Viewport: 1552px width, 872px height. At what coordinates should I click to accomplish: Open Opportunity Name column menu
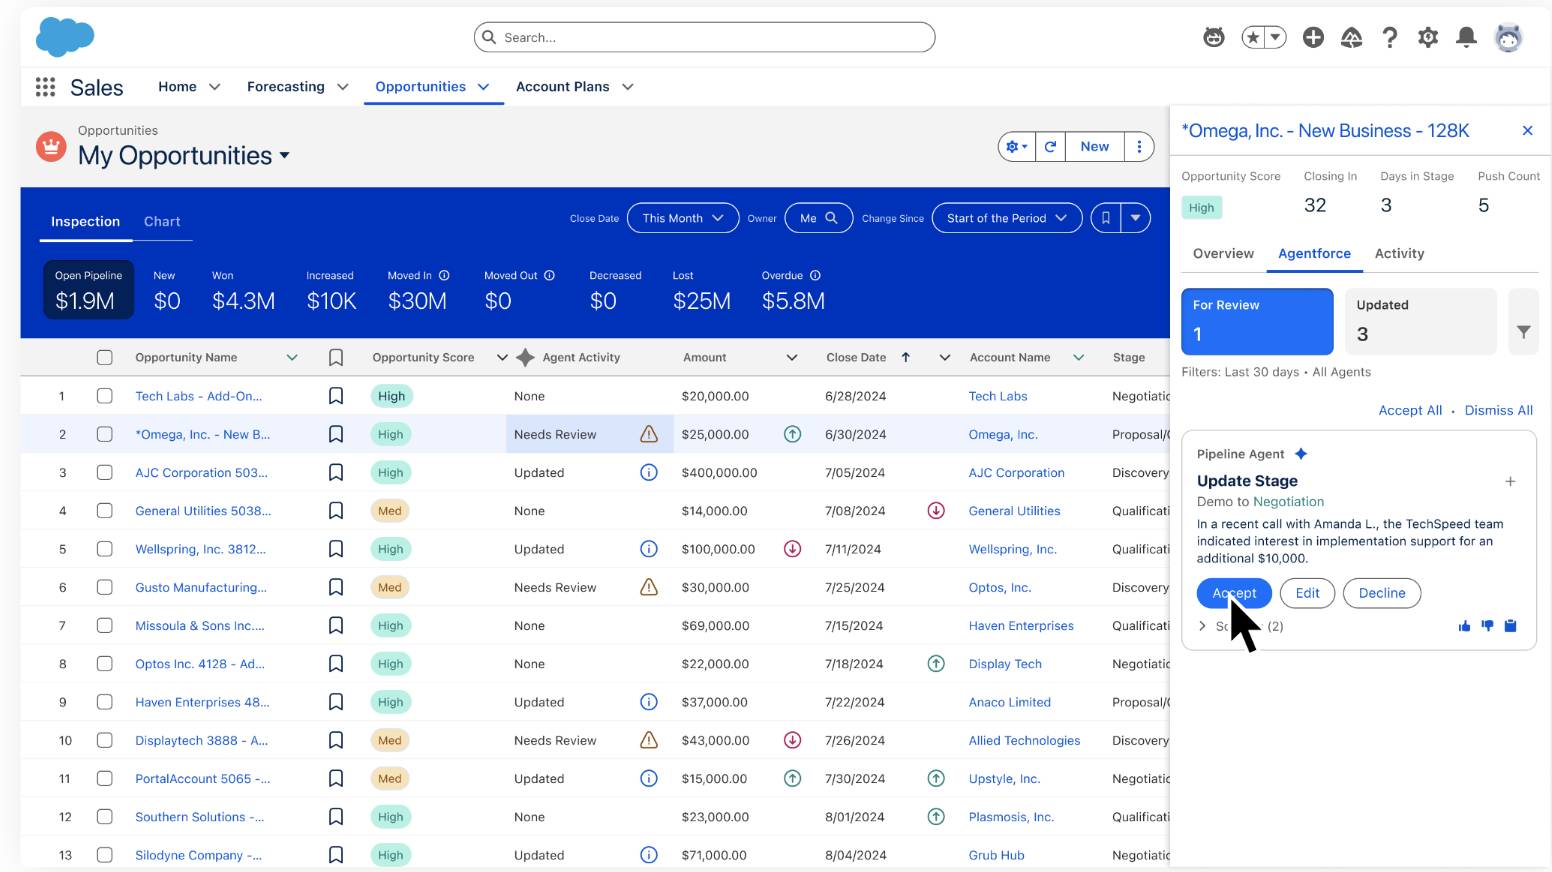click(292, 357)
